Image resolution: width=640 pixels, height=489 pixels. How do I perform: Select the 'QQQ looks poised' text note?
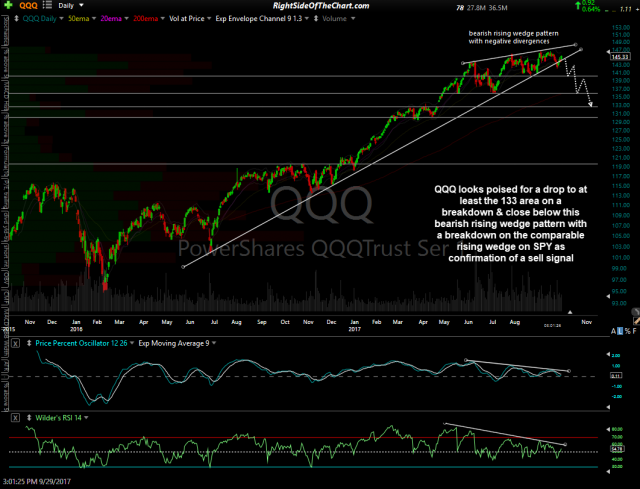tap(510, 224)
